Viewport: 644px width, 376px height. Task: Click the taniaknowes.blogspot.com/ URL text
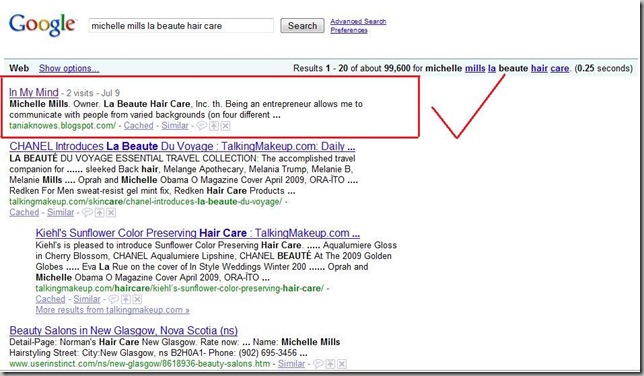tap(63, 126)
